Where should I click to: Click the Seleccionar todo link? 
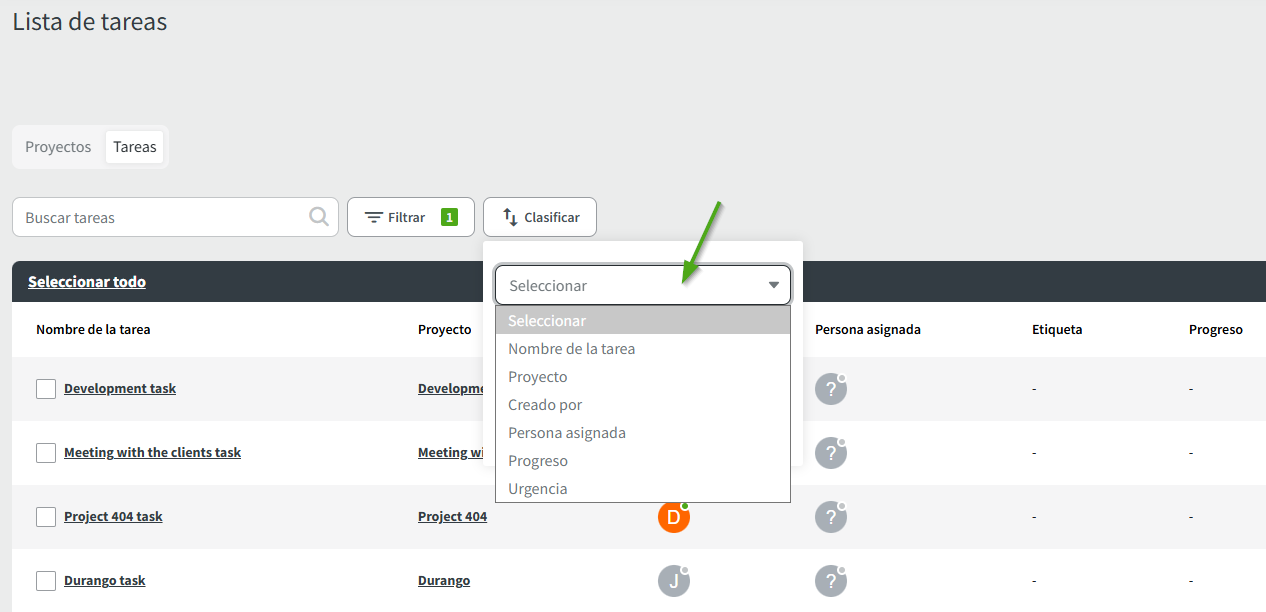coord(87,282)
